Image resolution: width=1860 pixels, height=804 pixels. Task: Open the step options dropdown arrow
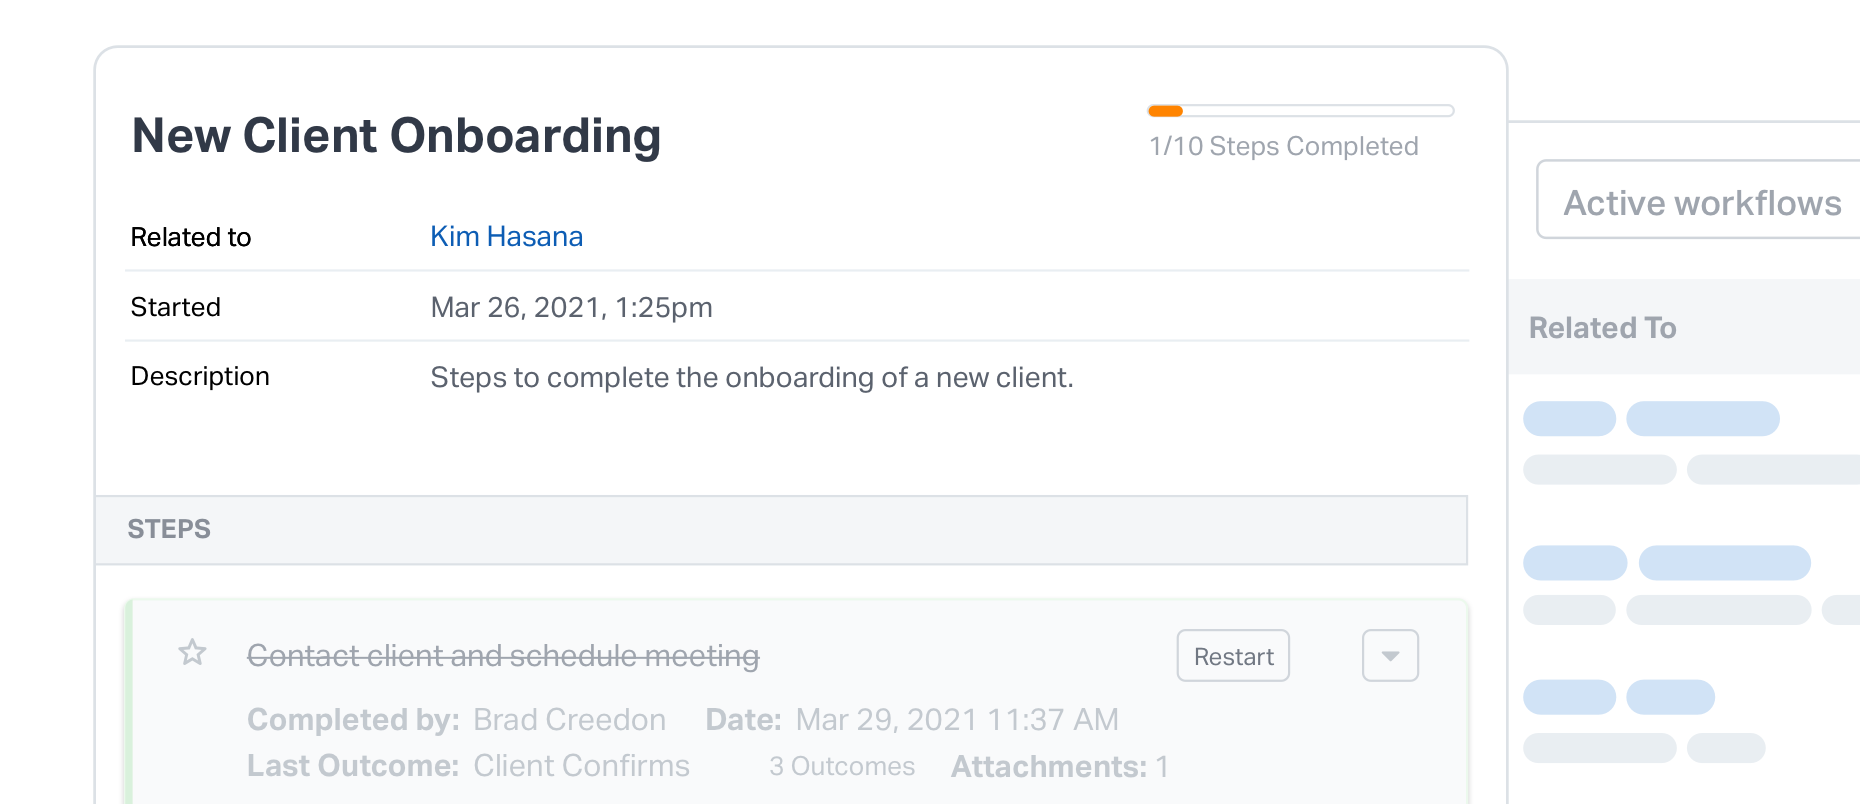pyautogui.click(x=1390, y=656)
